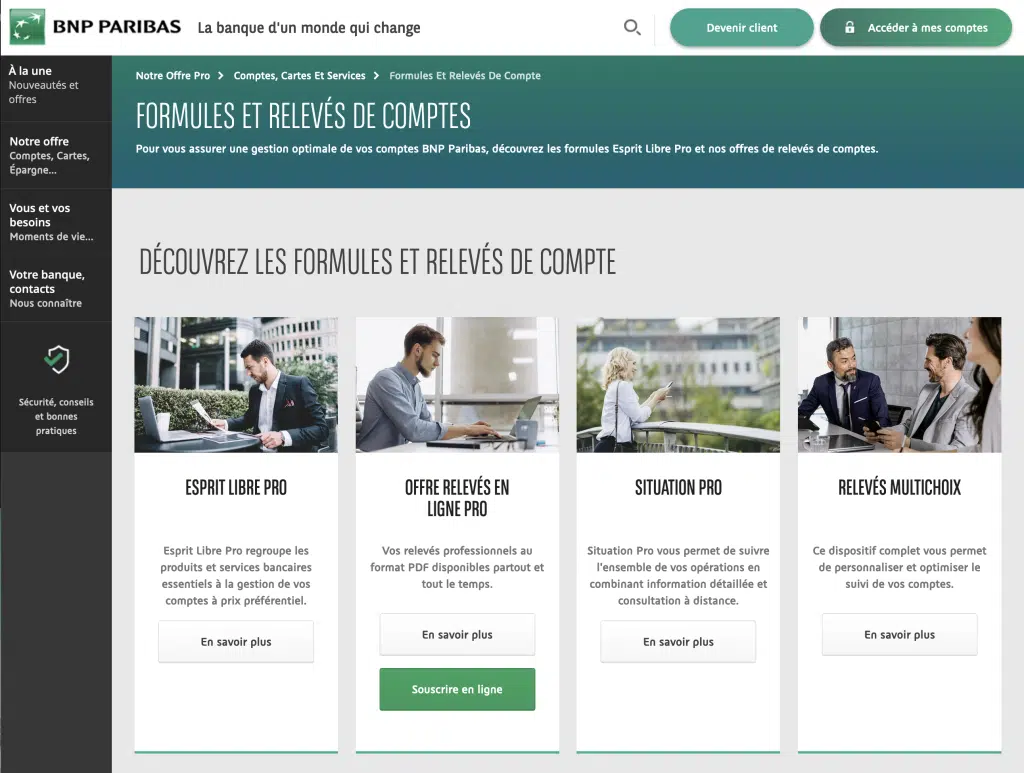
Task: Expand Notre offre sidebar menu
Action: 56,155
